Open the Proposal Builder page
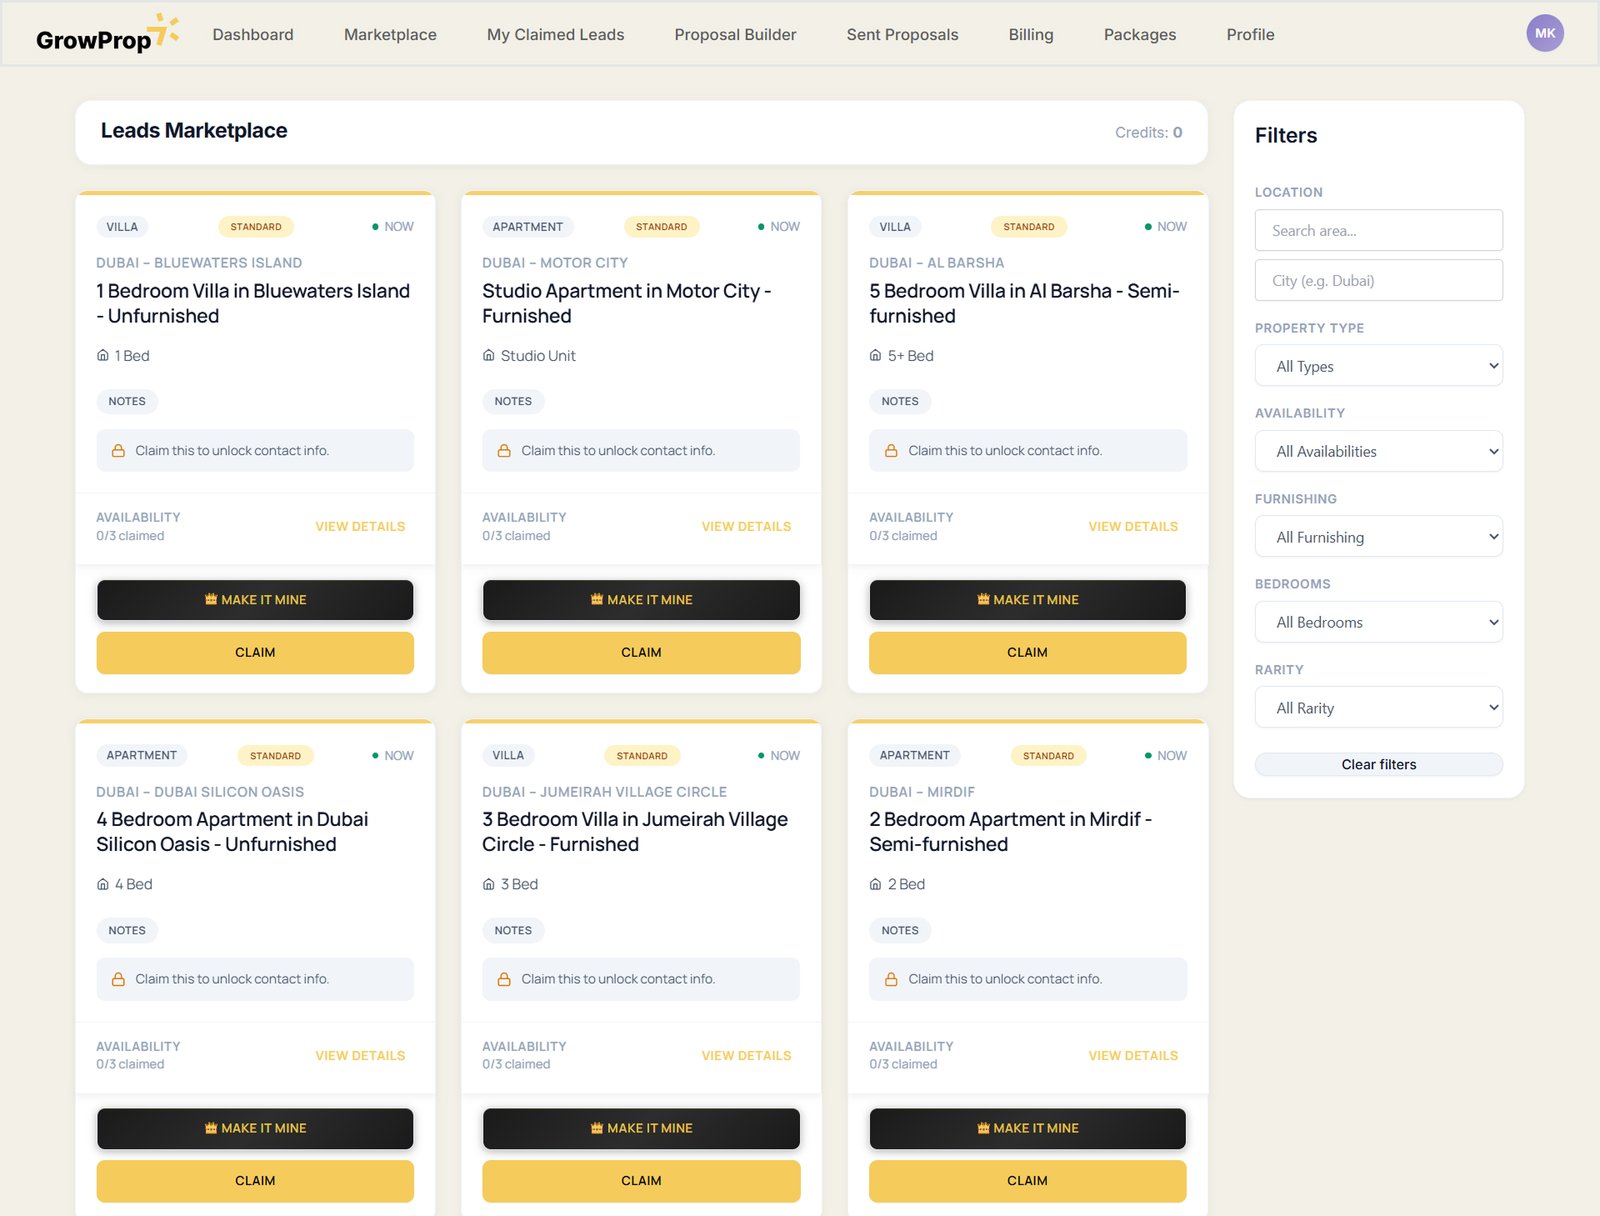Screen dimensions: 1600x1216 coord(735,35)
